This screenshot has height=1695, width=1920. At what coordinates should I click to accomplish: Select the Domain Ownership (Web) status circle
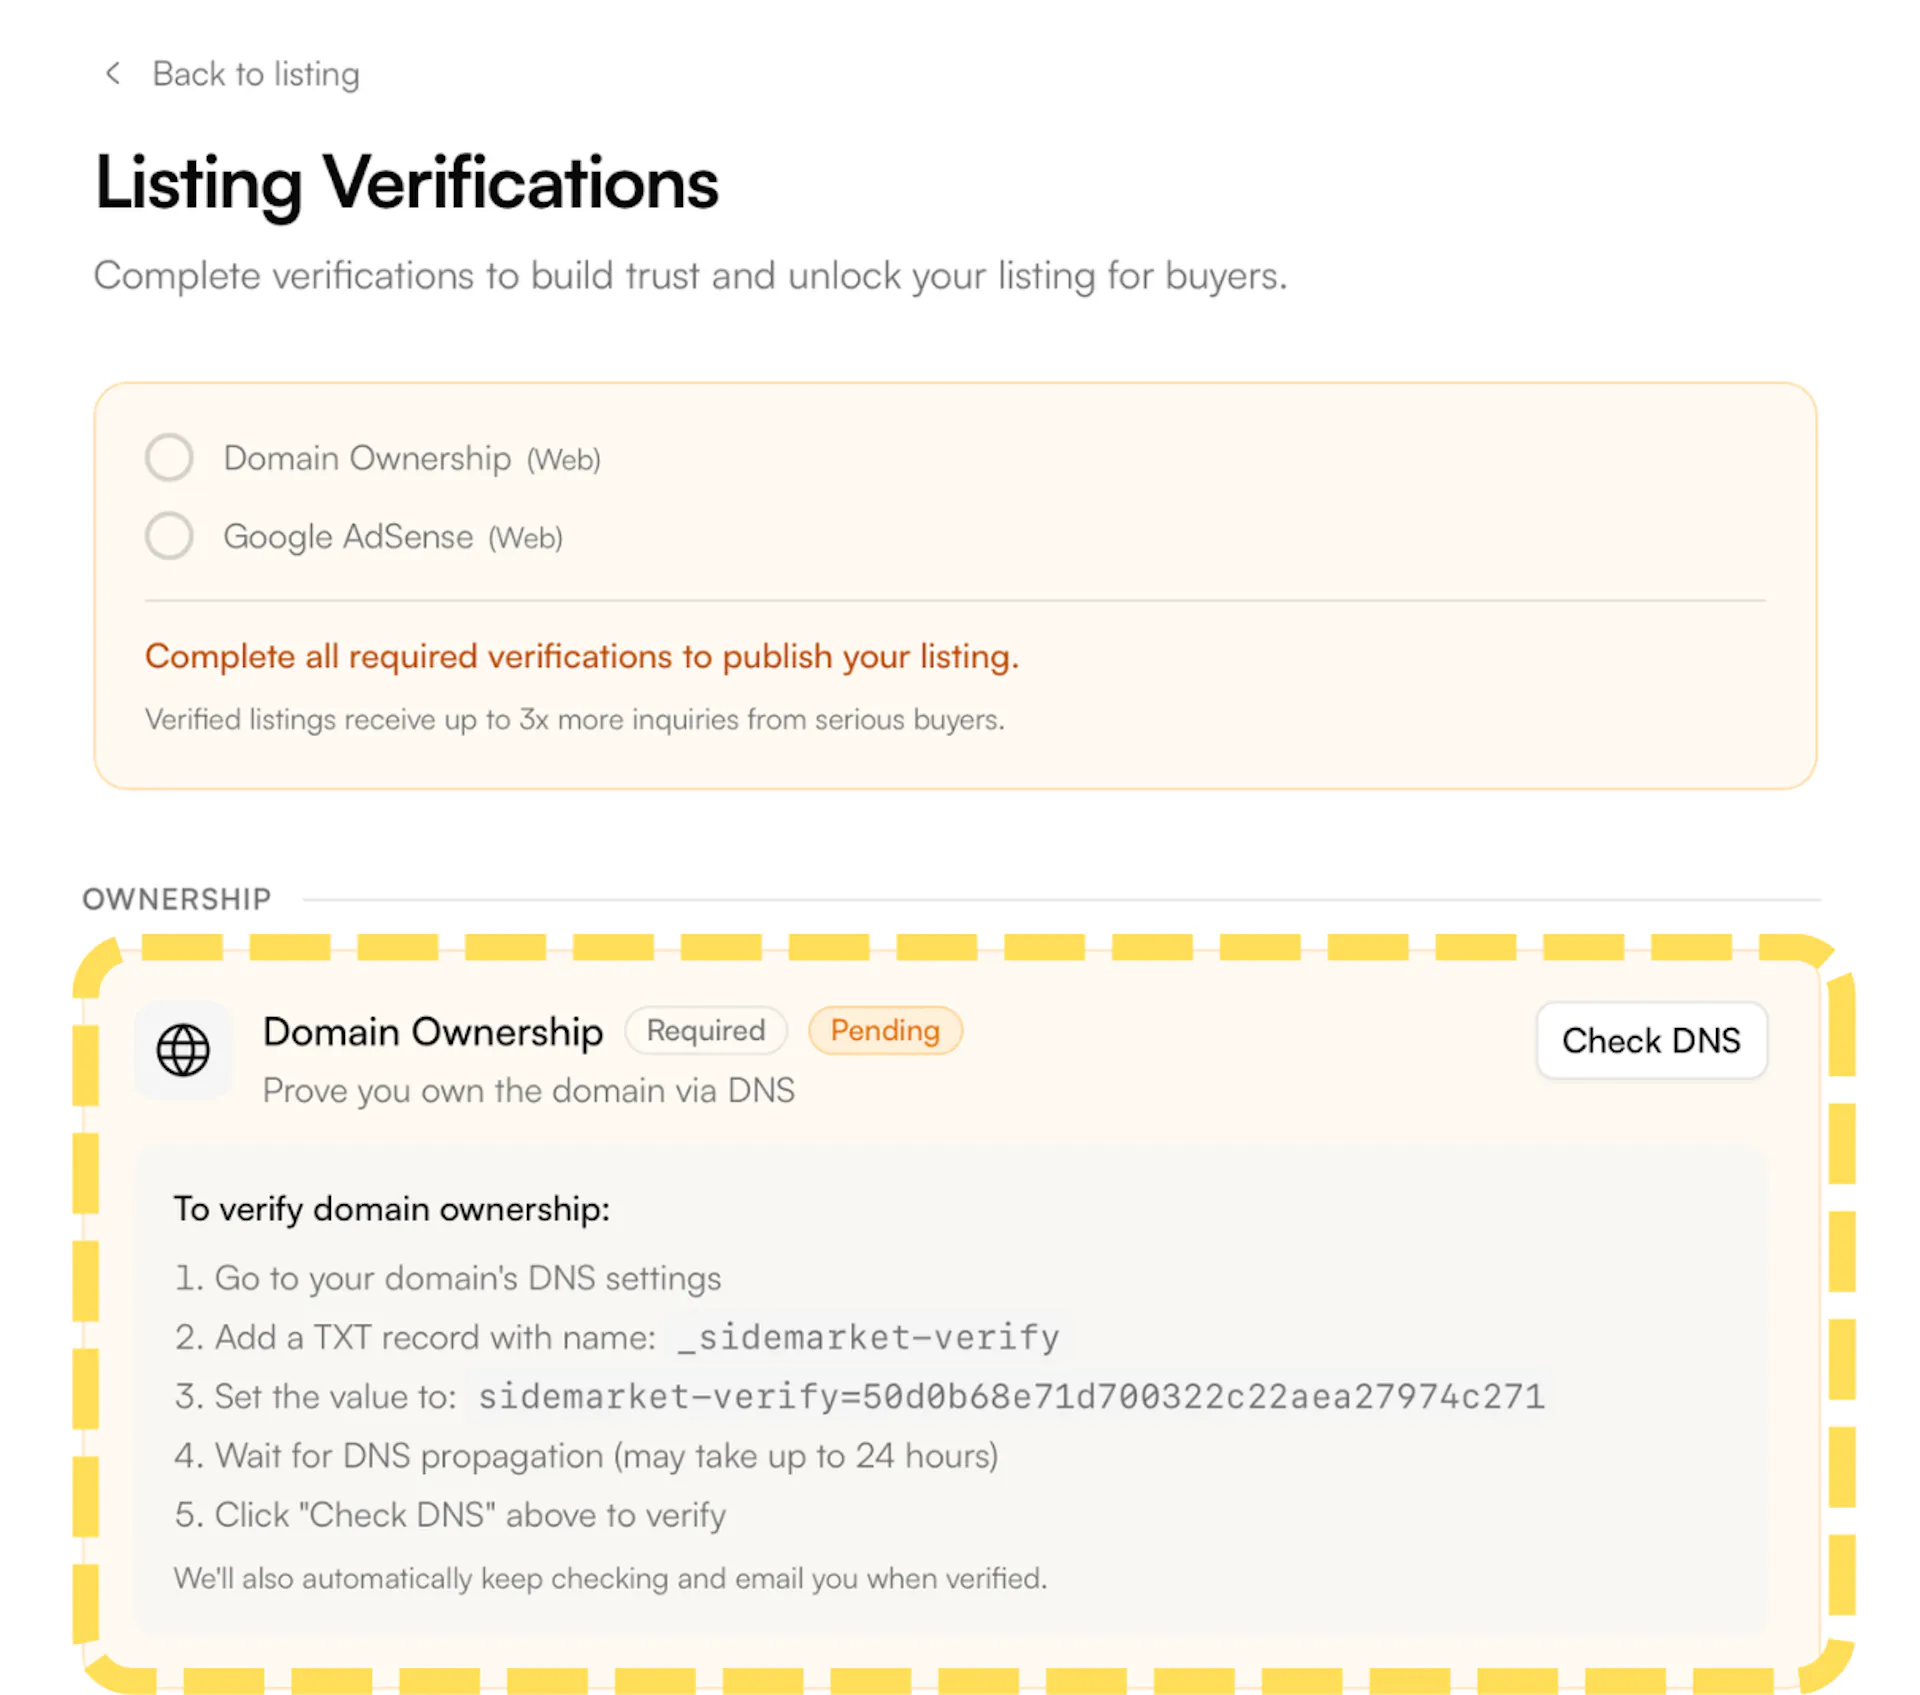point(169,458)
